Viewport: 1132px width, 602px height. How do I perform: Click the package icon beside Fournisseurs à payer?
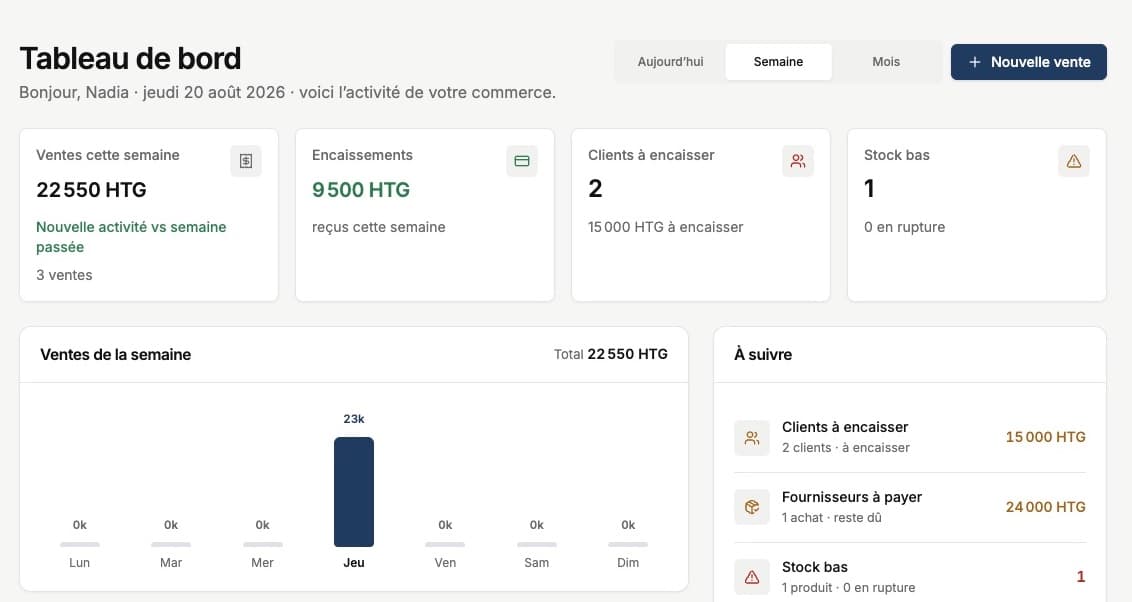(x=752, y=507)
